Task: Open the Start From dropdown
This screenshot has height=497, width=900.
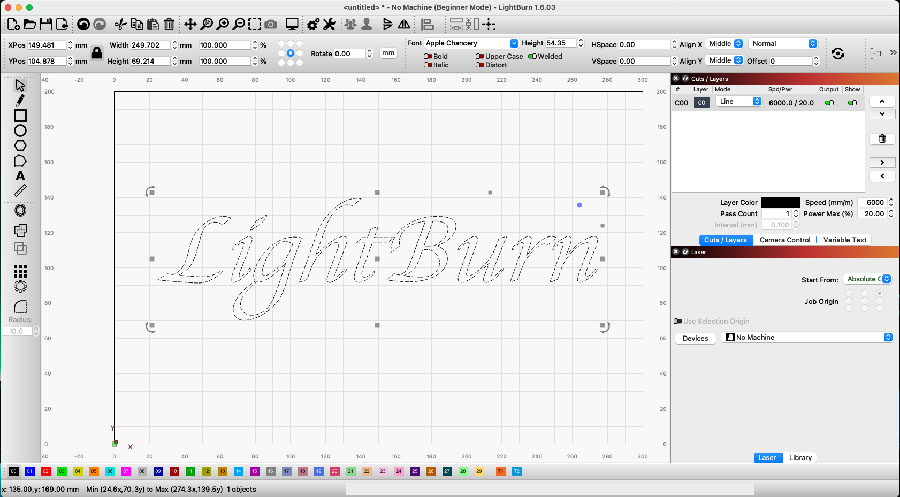Action: (x=867, y=279)
